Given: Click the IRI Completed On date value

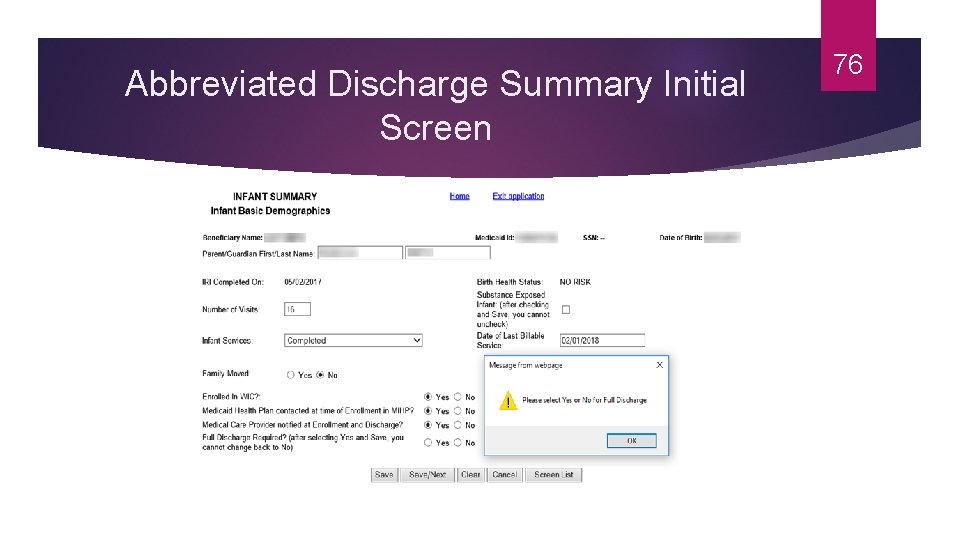Looking at the screenshot, I should [302, 282].
